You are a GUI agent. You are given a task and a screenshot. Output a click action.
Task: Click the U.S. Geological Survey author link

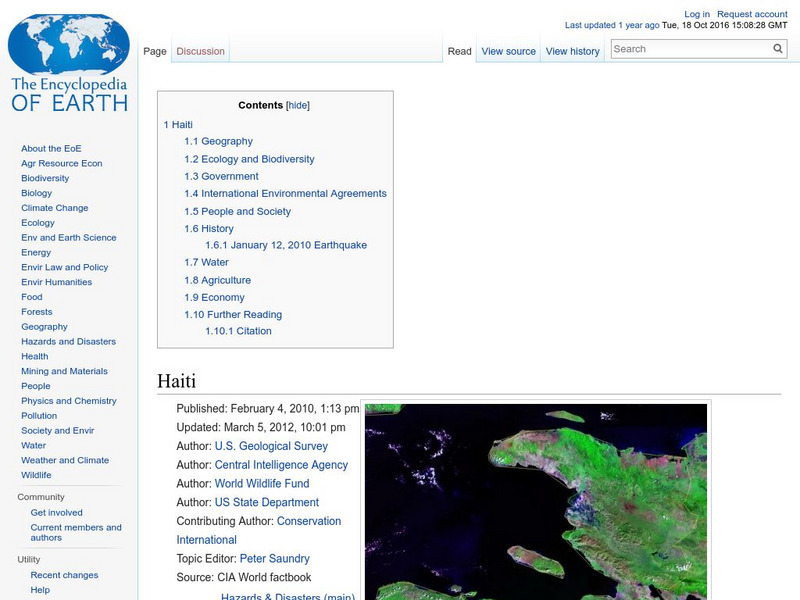(x=271, y=446)
